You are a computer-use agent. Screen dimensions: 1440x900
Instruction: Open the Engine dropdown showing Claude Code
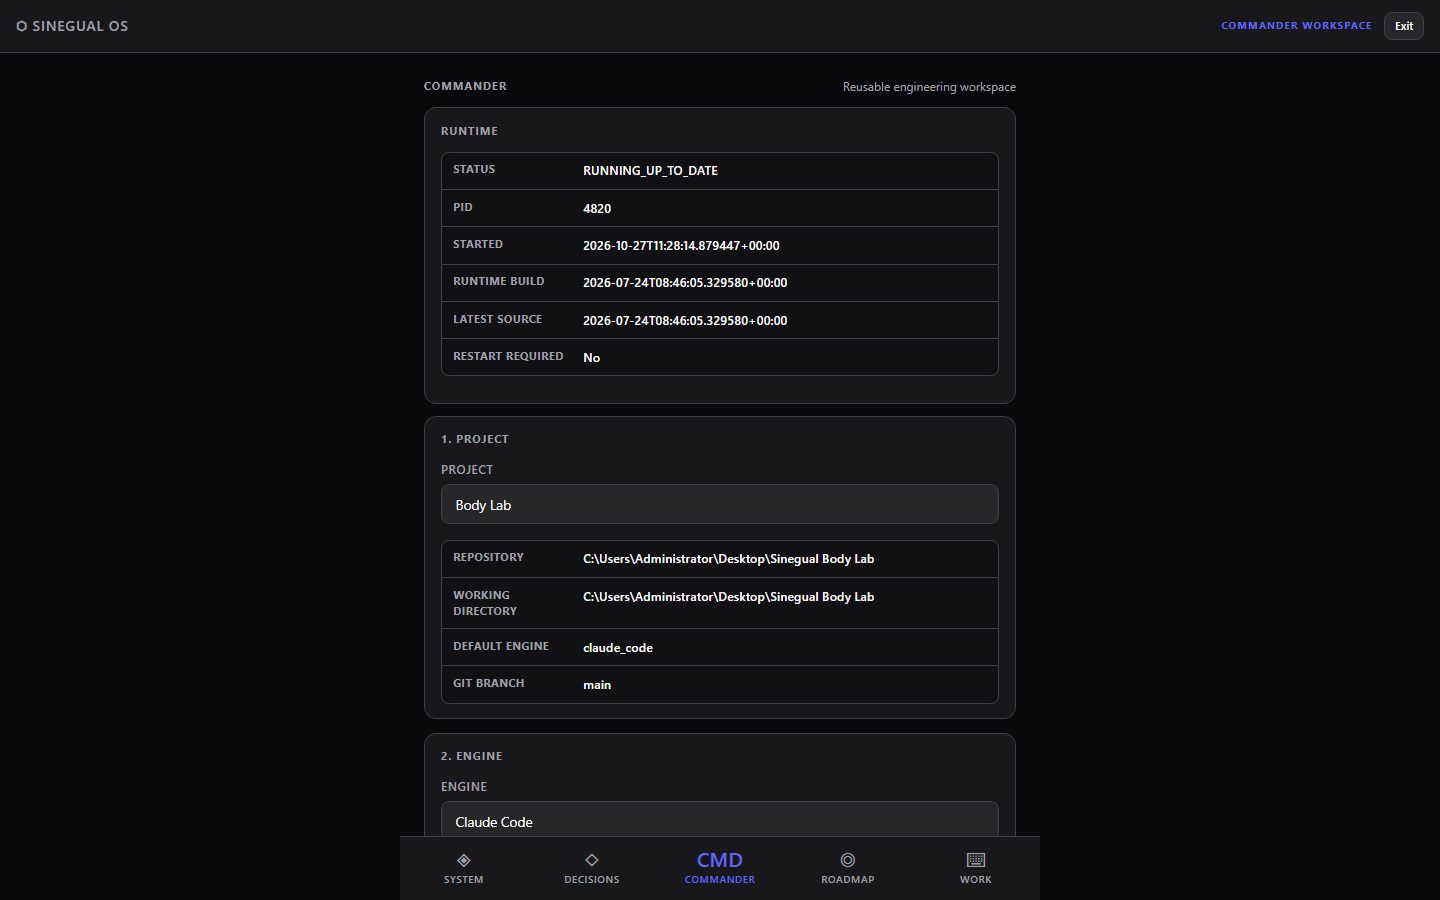[720, 820]
